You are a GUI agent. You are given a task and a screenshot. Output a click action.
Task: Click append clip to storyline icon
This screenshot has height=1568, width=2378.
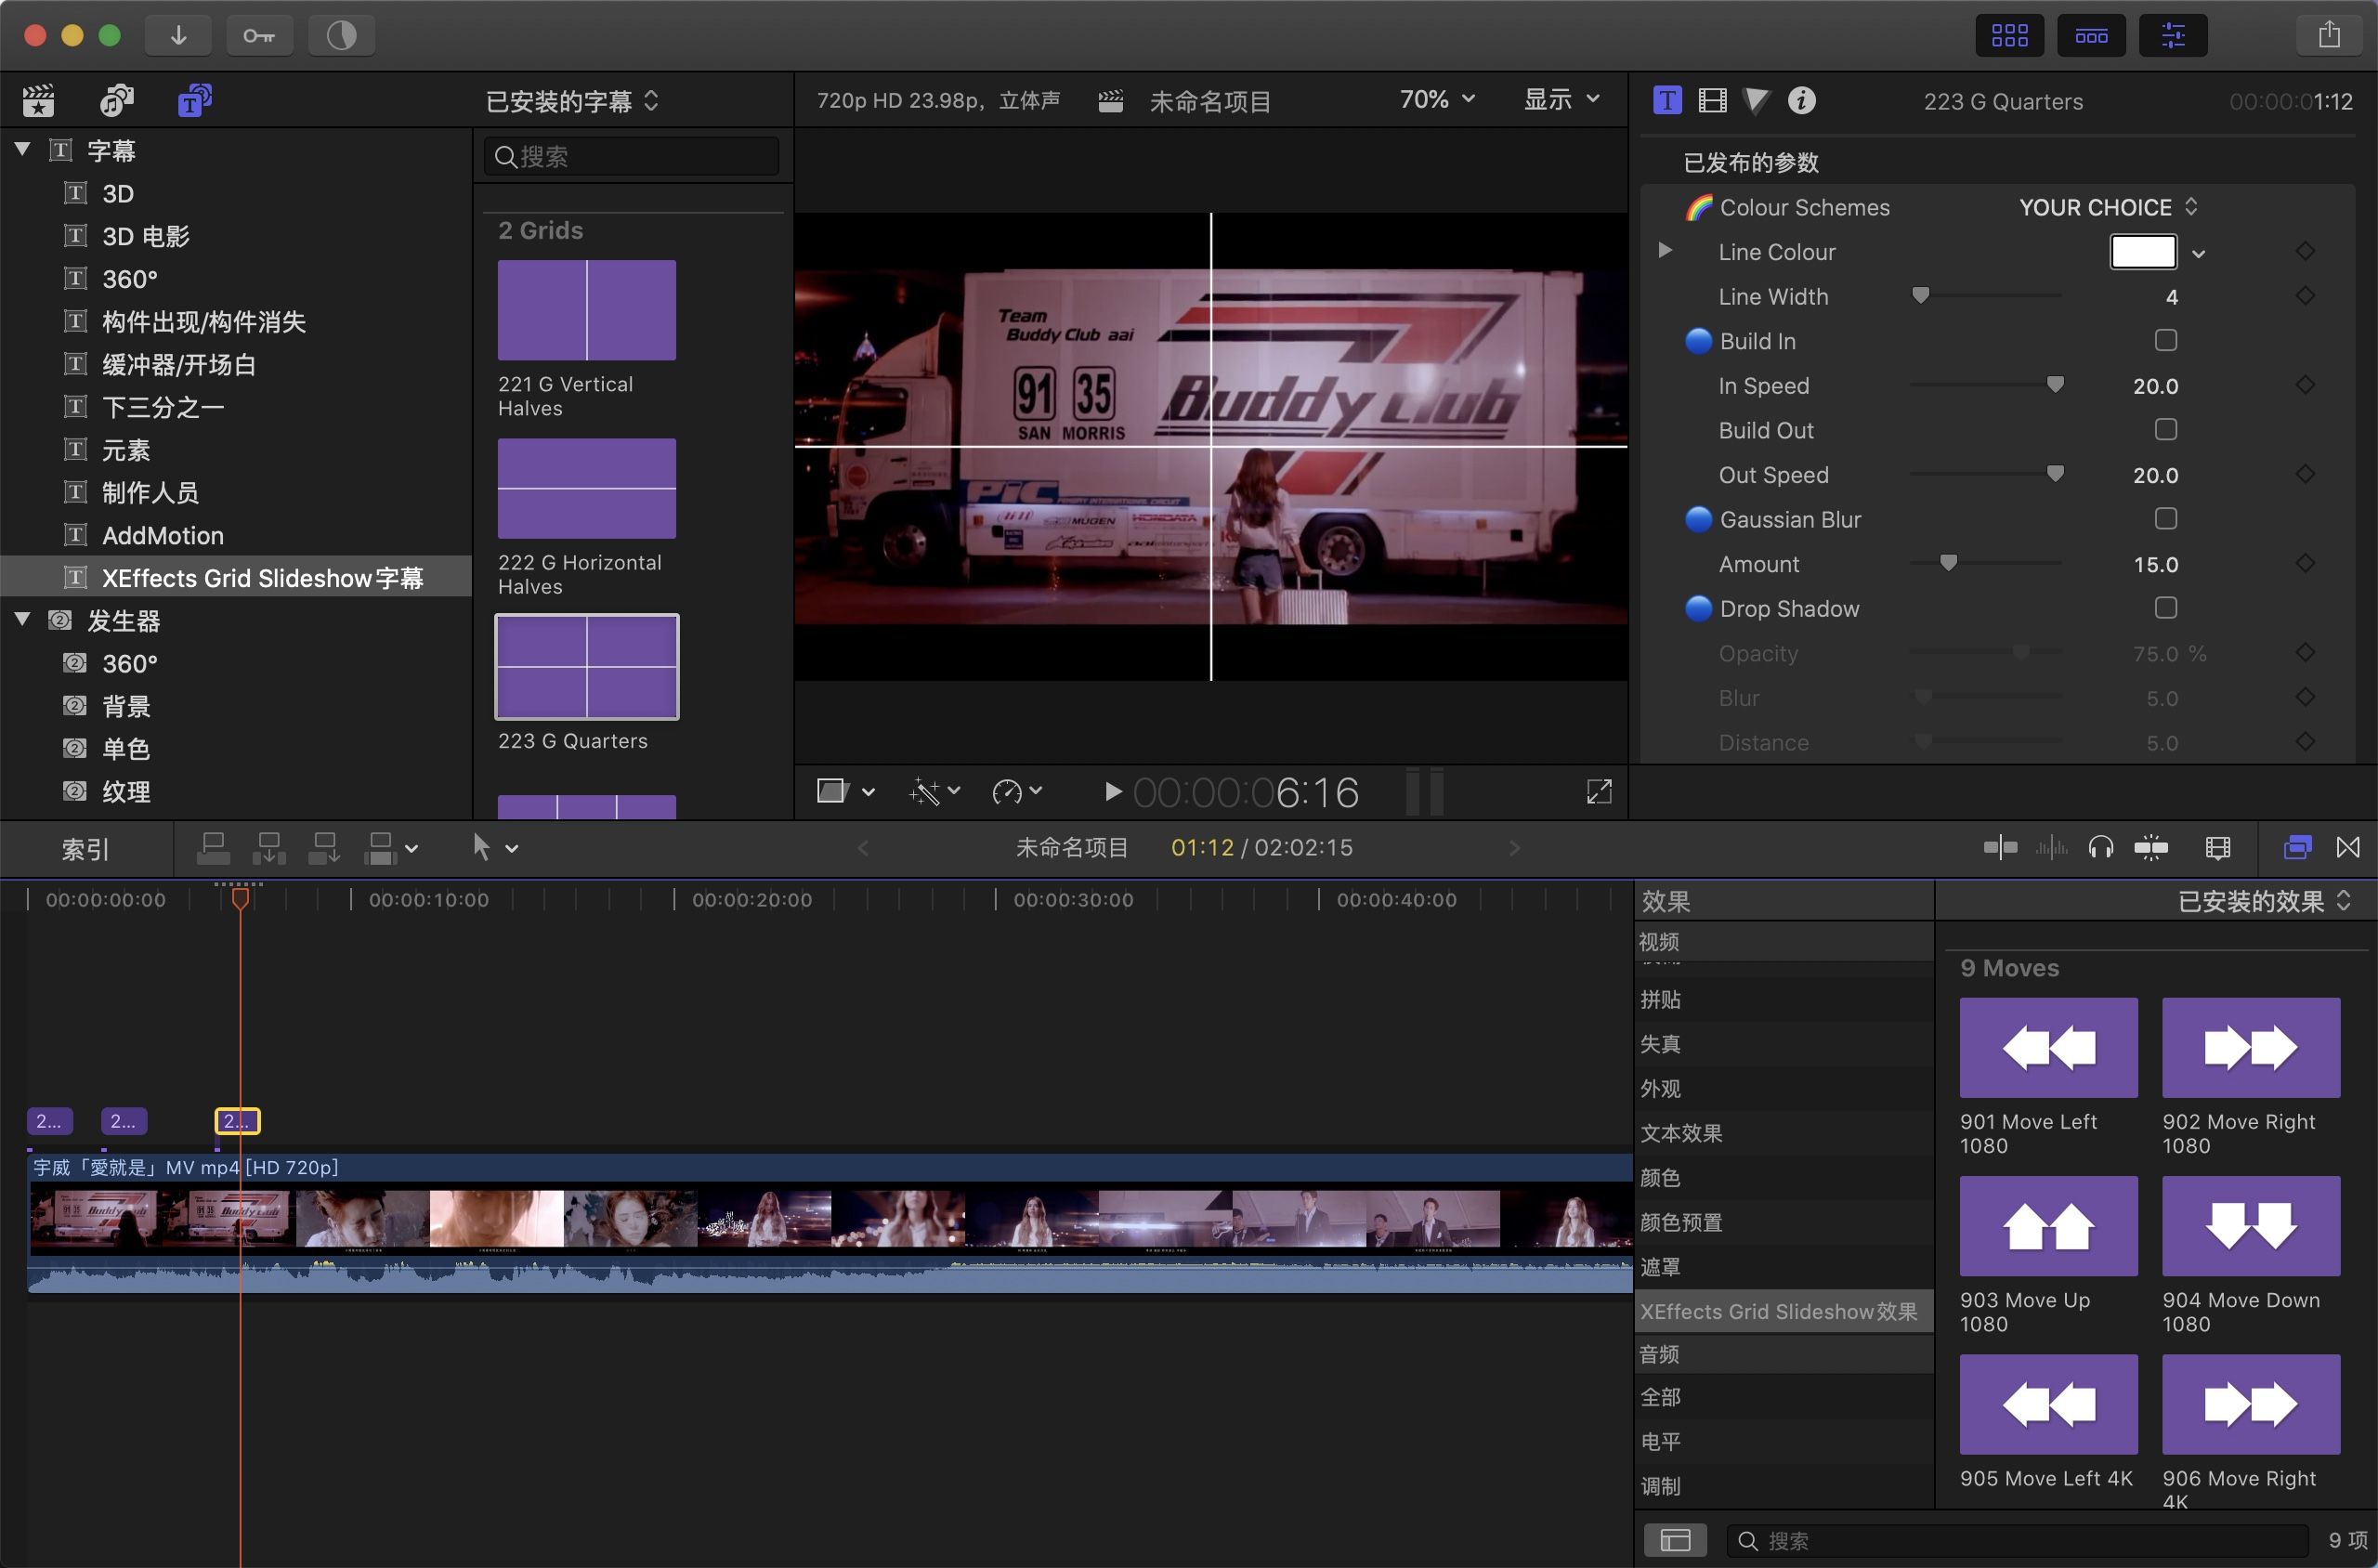click(324, 848)
